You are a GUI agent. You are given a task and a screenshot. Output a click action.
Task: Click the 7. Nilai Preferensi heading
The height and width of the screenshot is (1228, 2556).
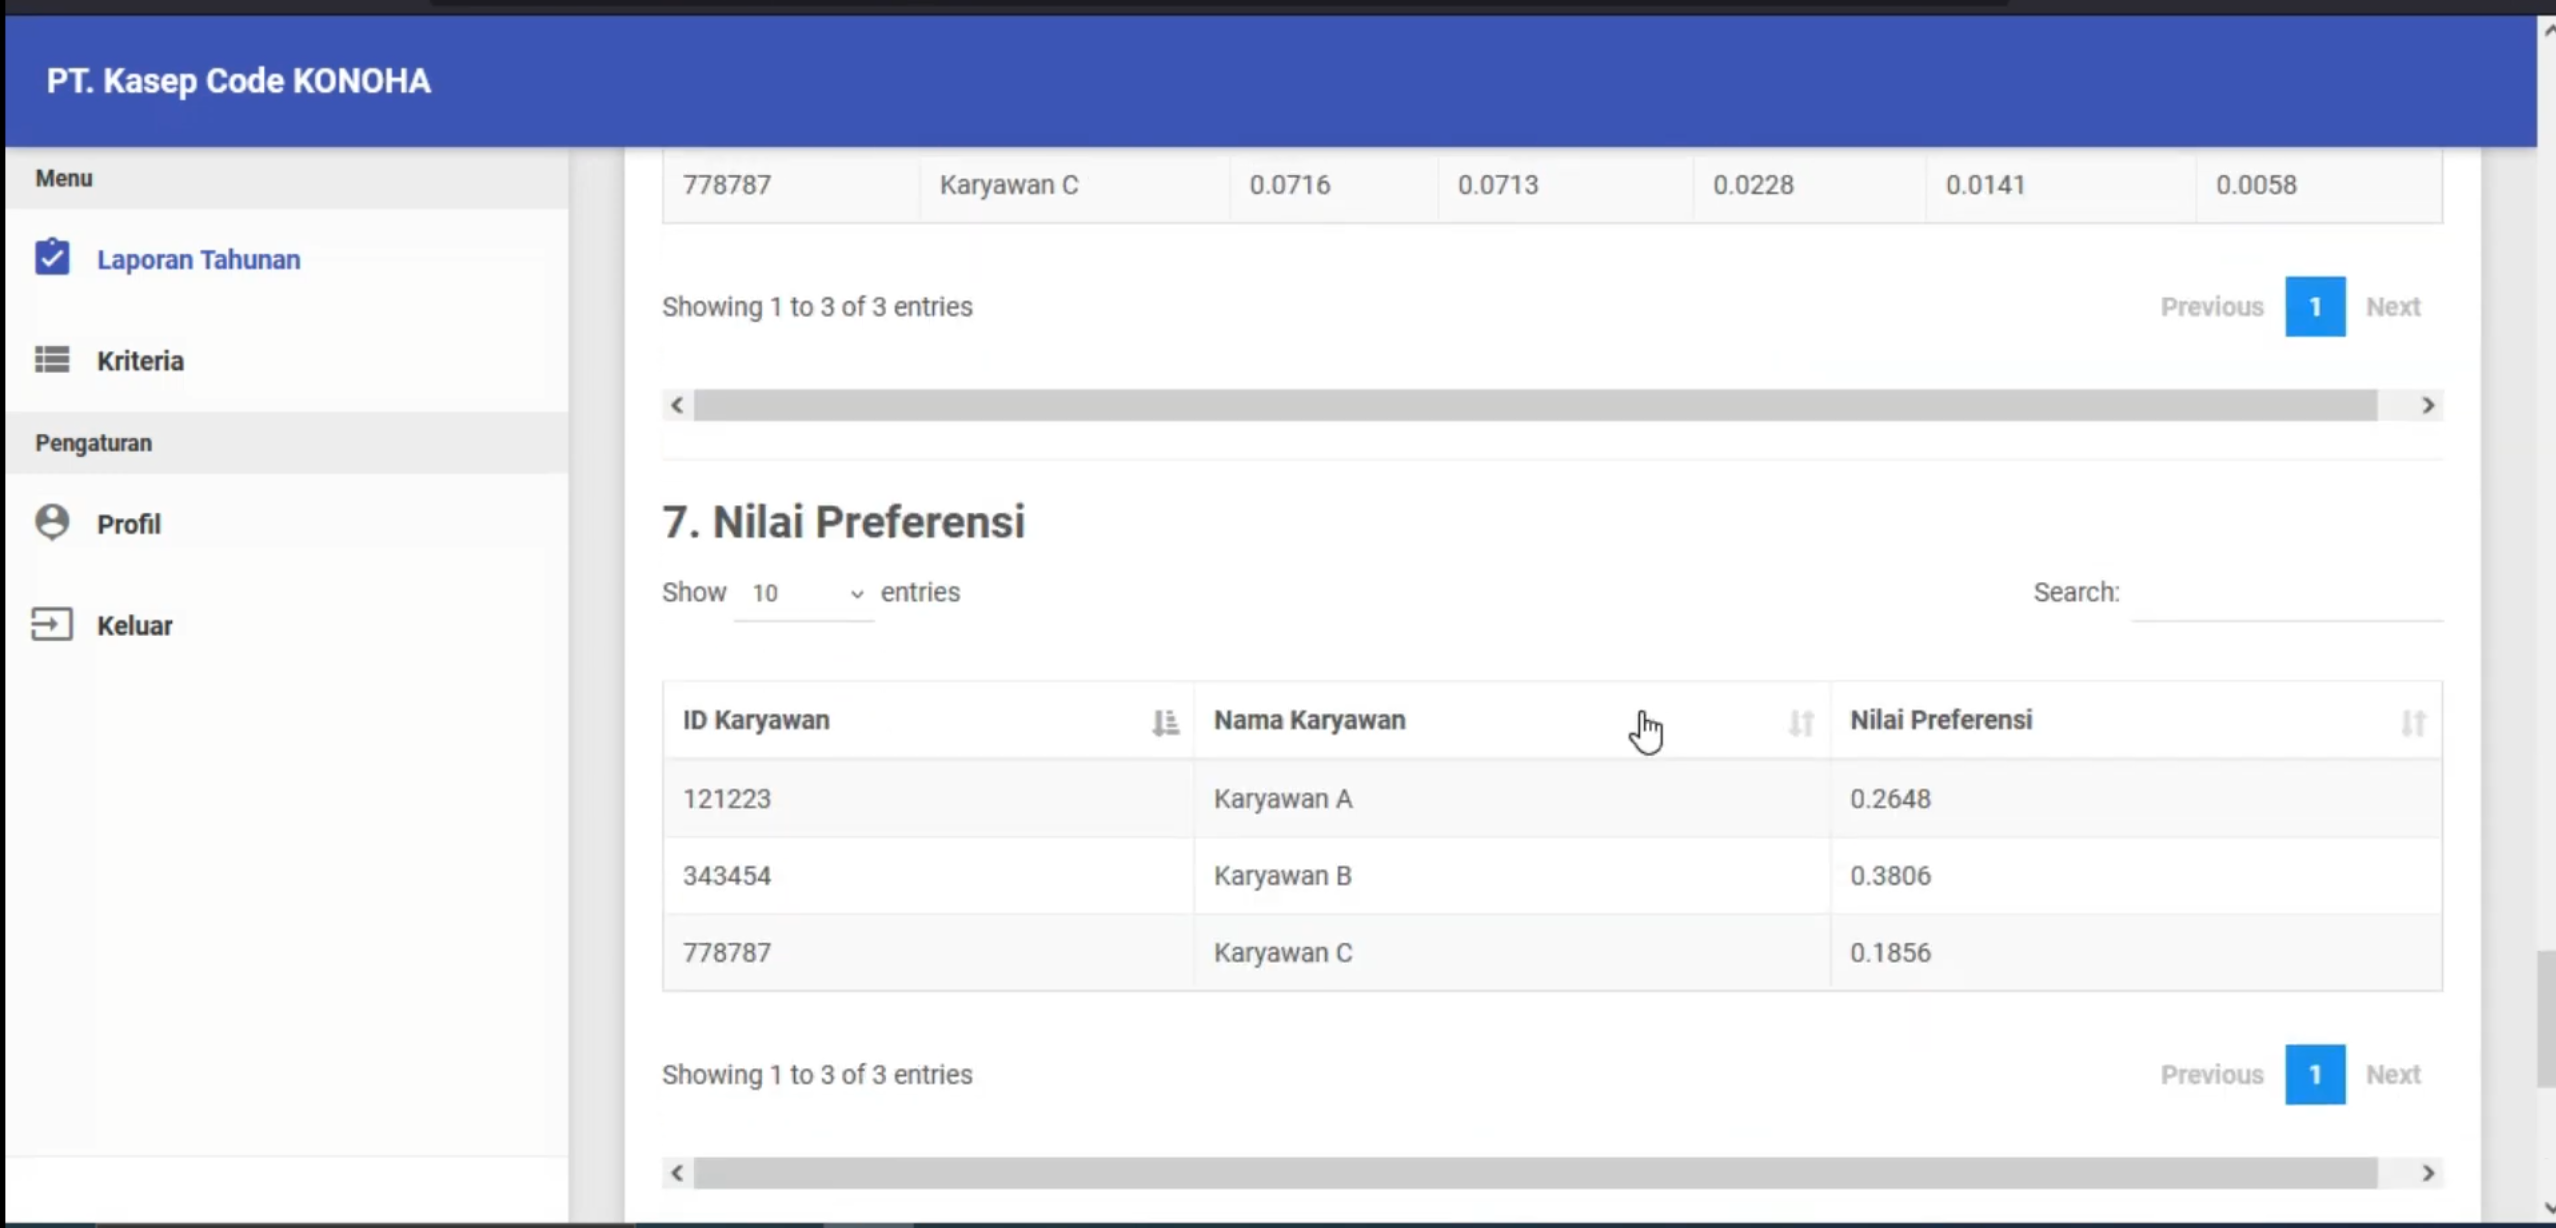[843, 521]
